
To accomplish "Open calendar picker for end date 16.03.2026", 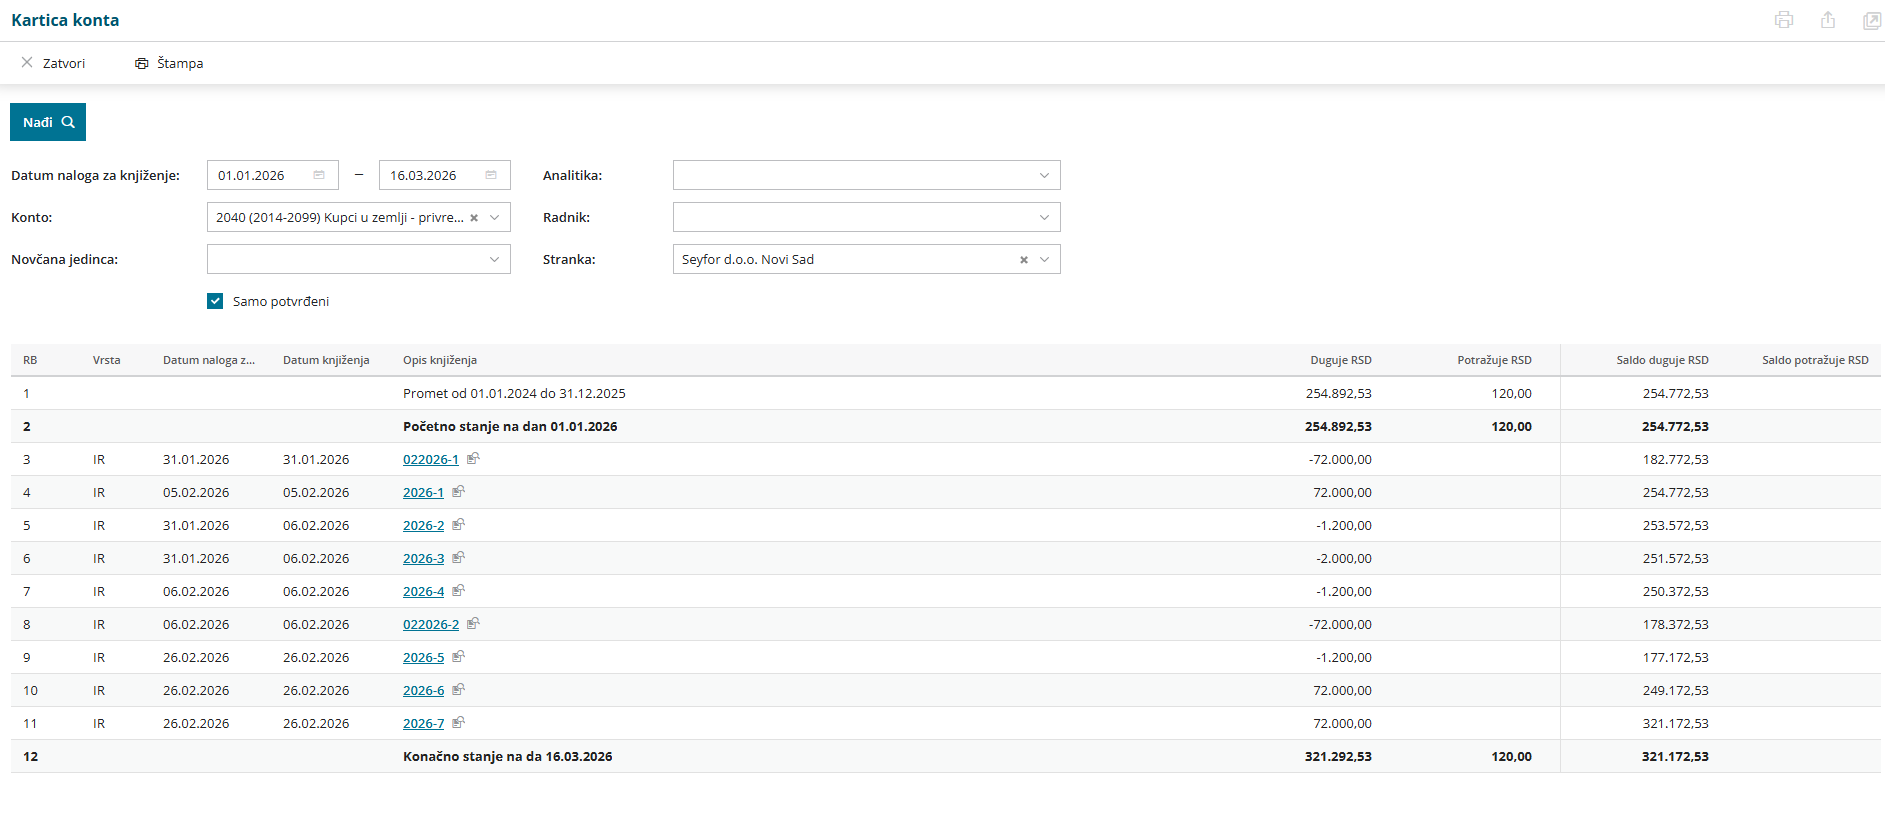I will click(x=491, y=175).
